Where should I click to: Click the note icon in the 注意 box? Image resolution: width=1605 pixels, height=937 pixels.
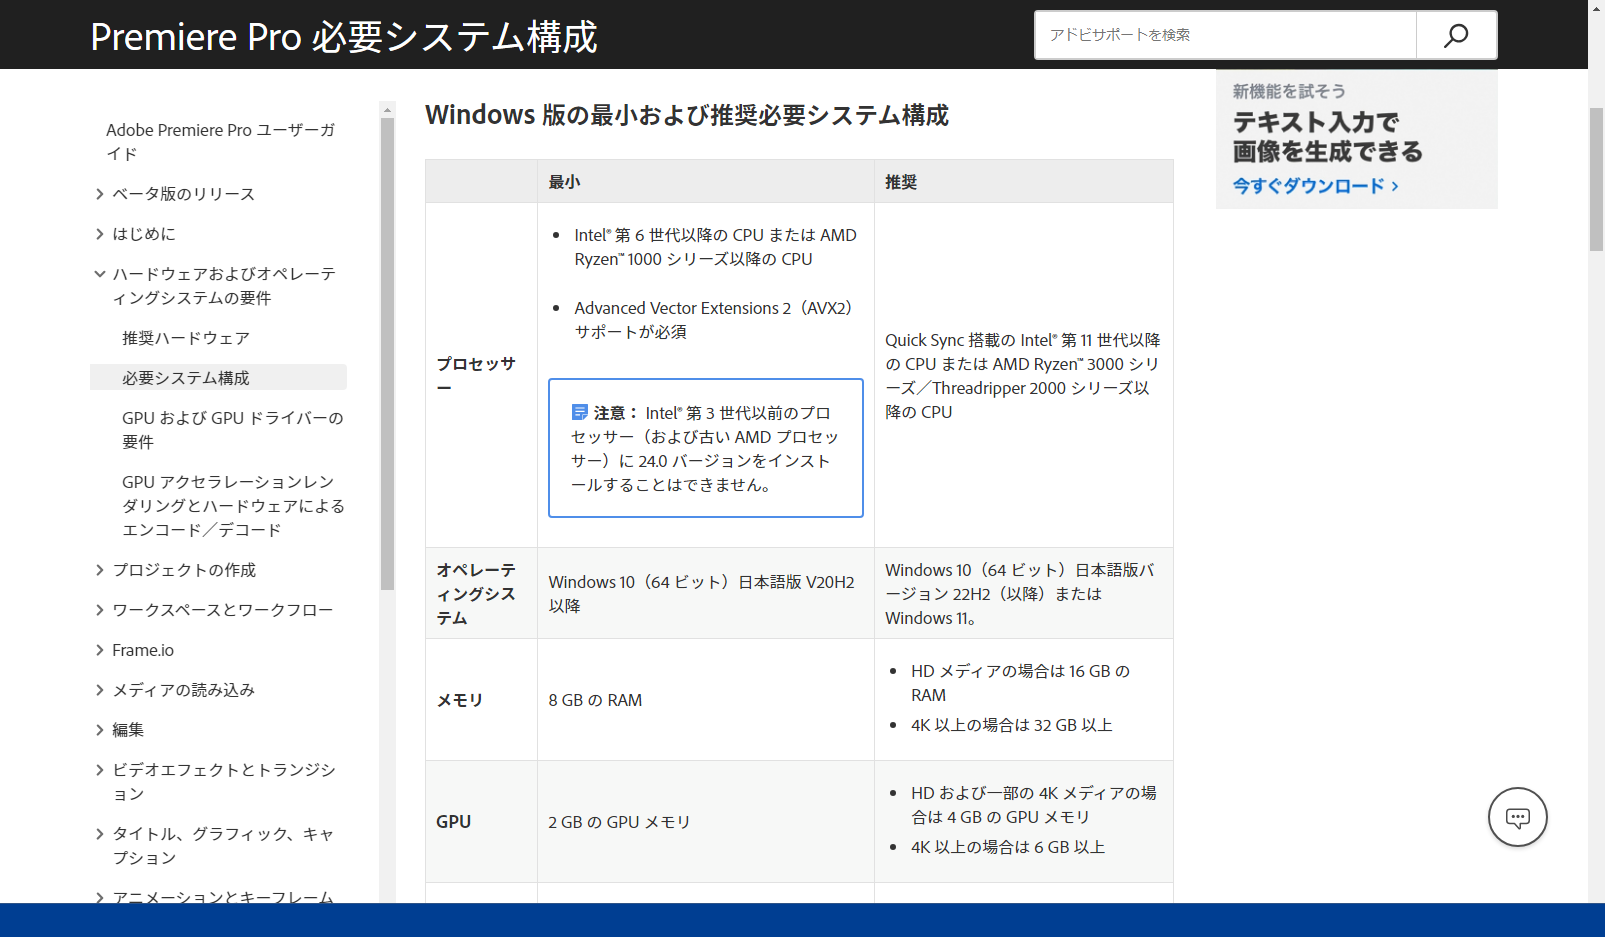(579, 410)
